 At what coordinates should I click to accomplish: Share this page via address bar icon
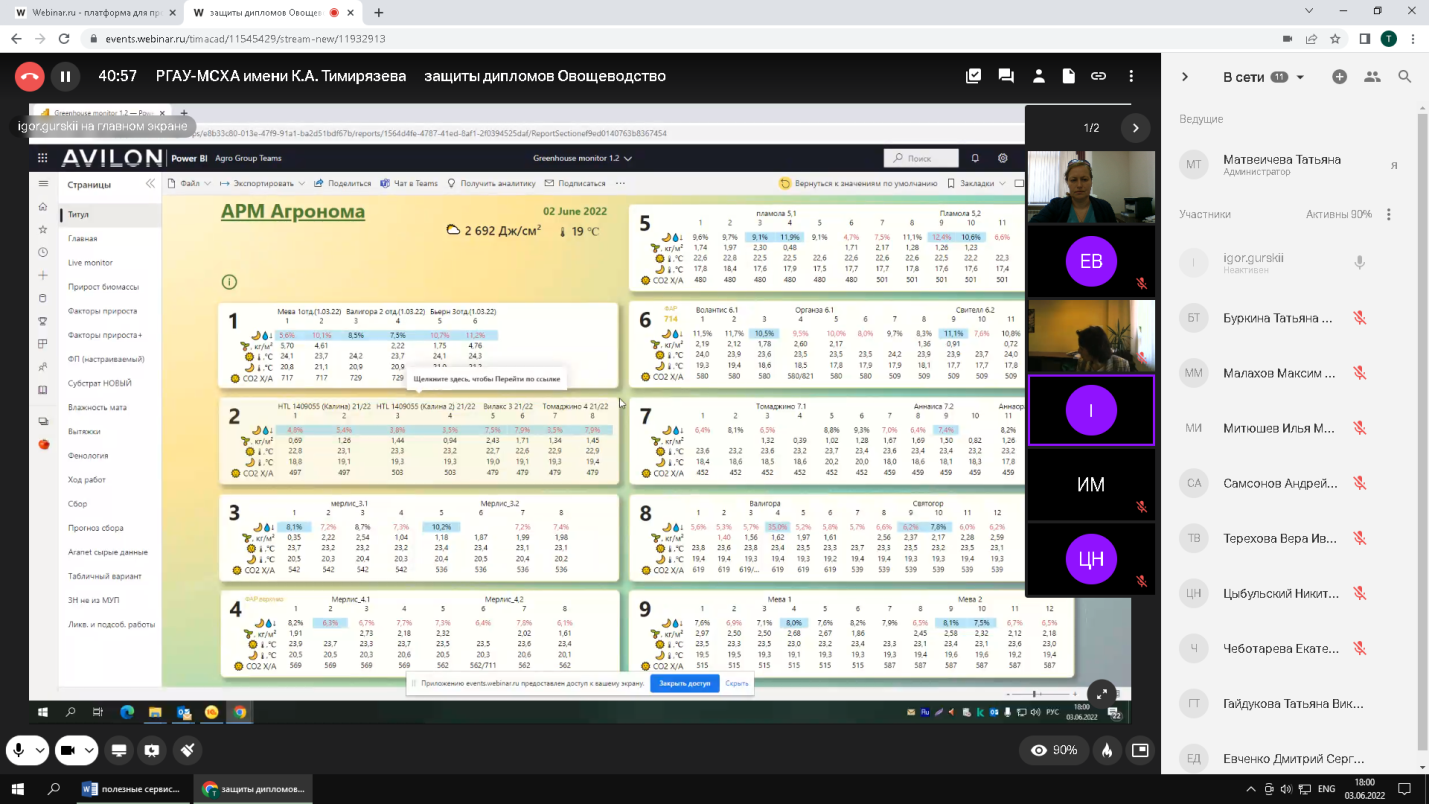point(1311,39)
